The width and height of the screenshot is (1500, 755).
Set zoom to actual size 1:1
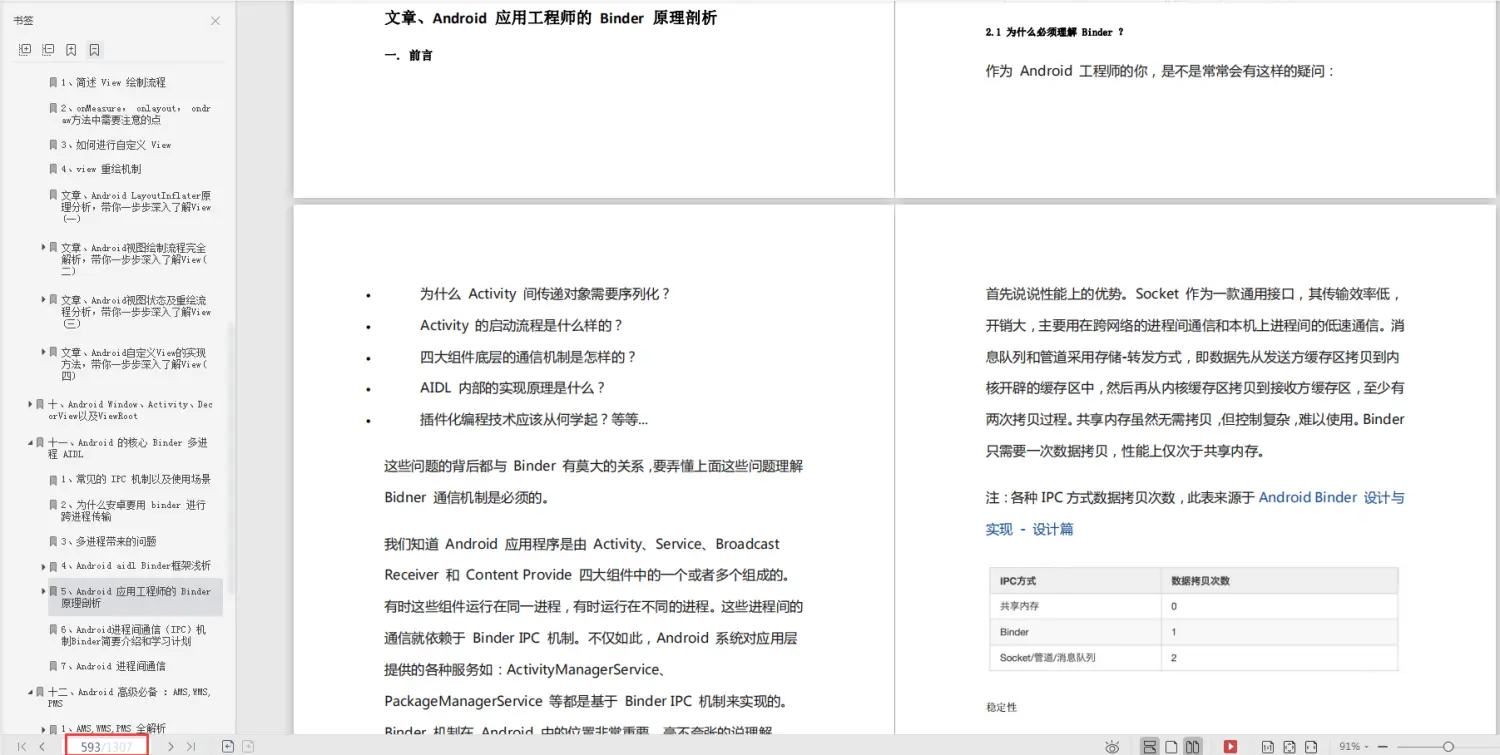[x=1268, y=746]
